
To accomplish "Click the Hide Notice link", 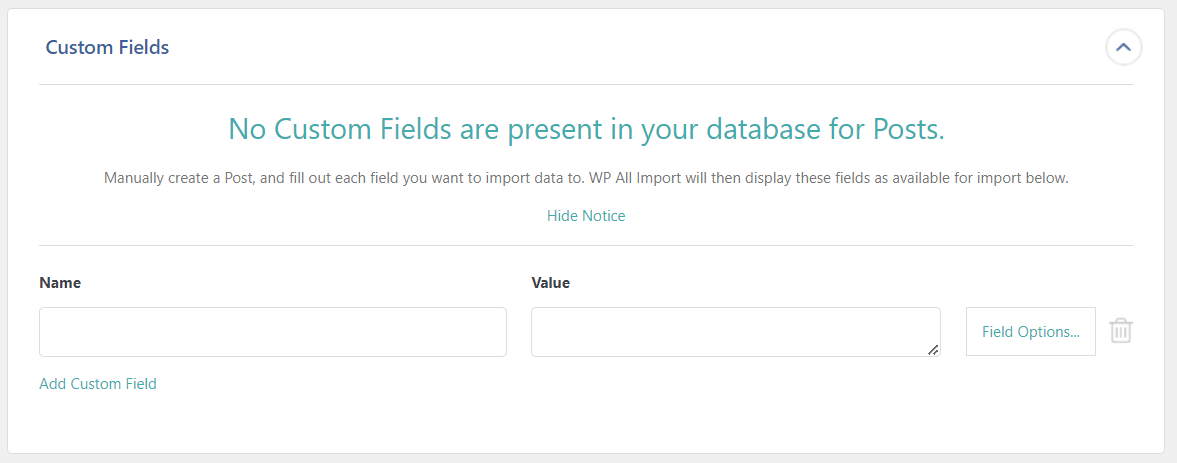I will pyautogui.click(x=586, y=216).
